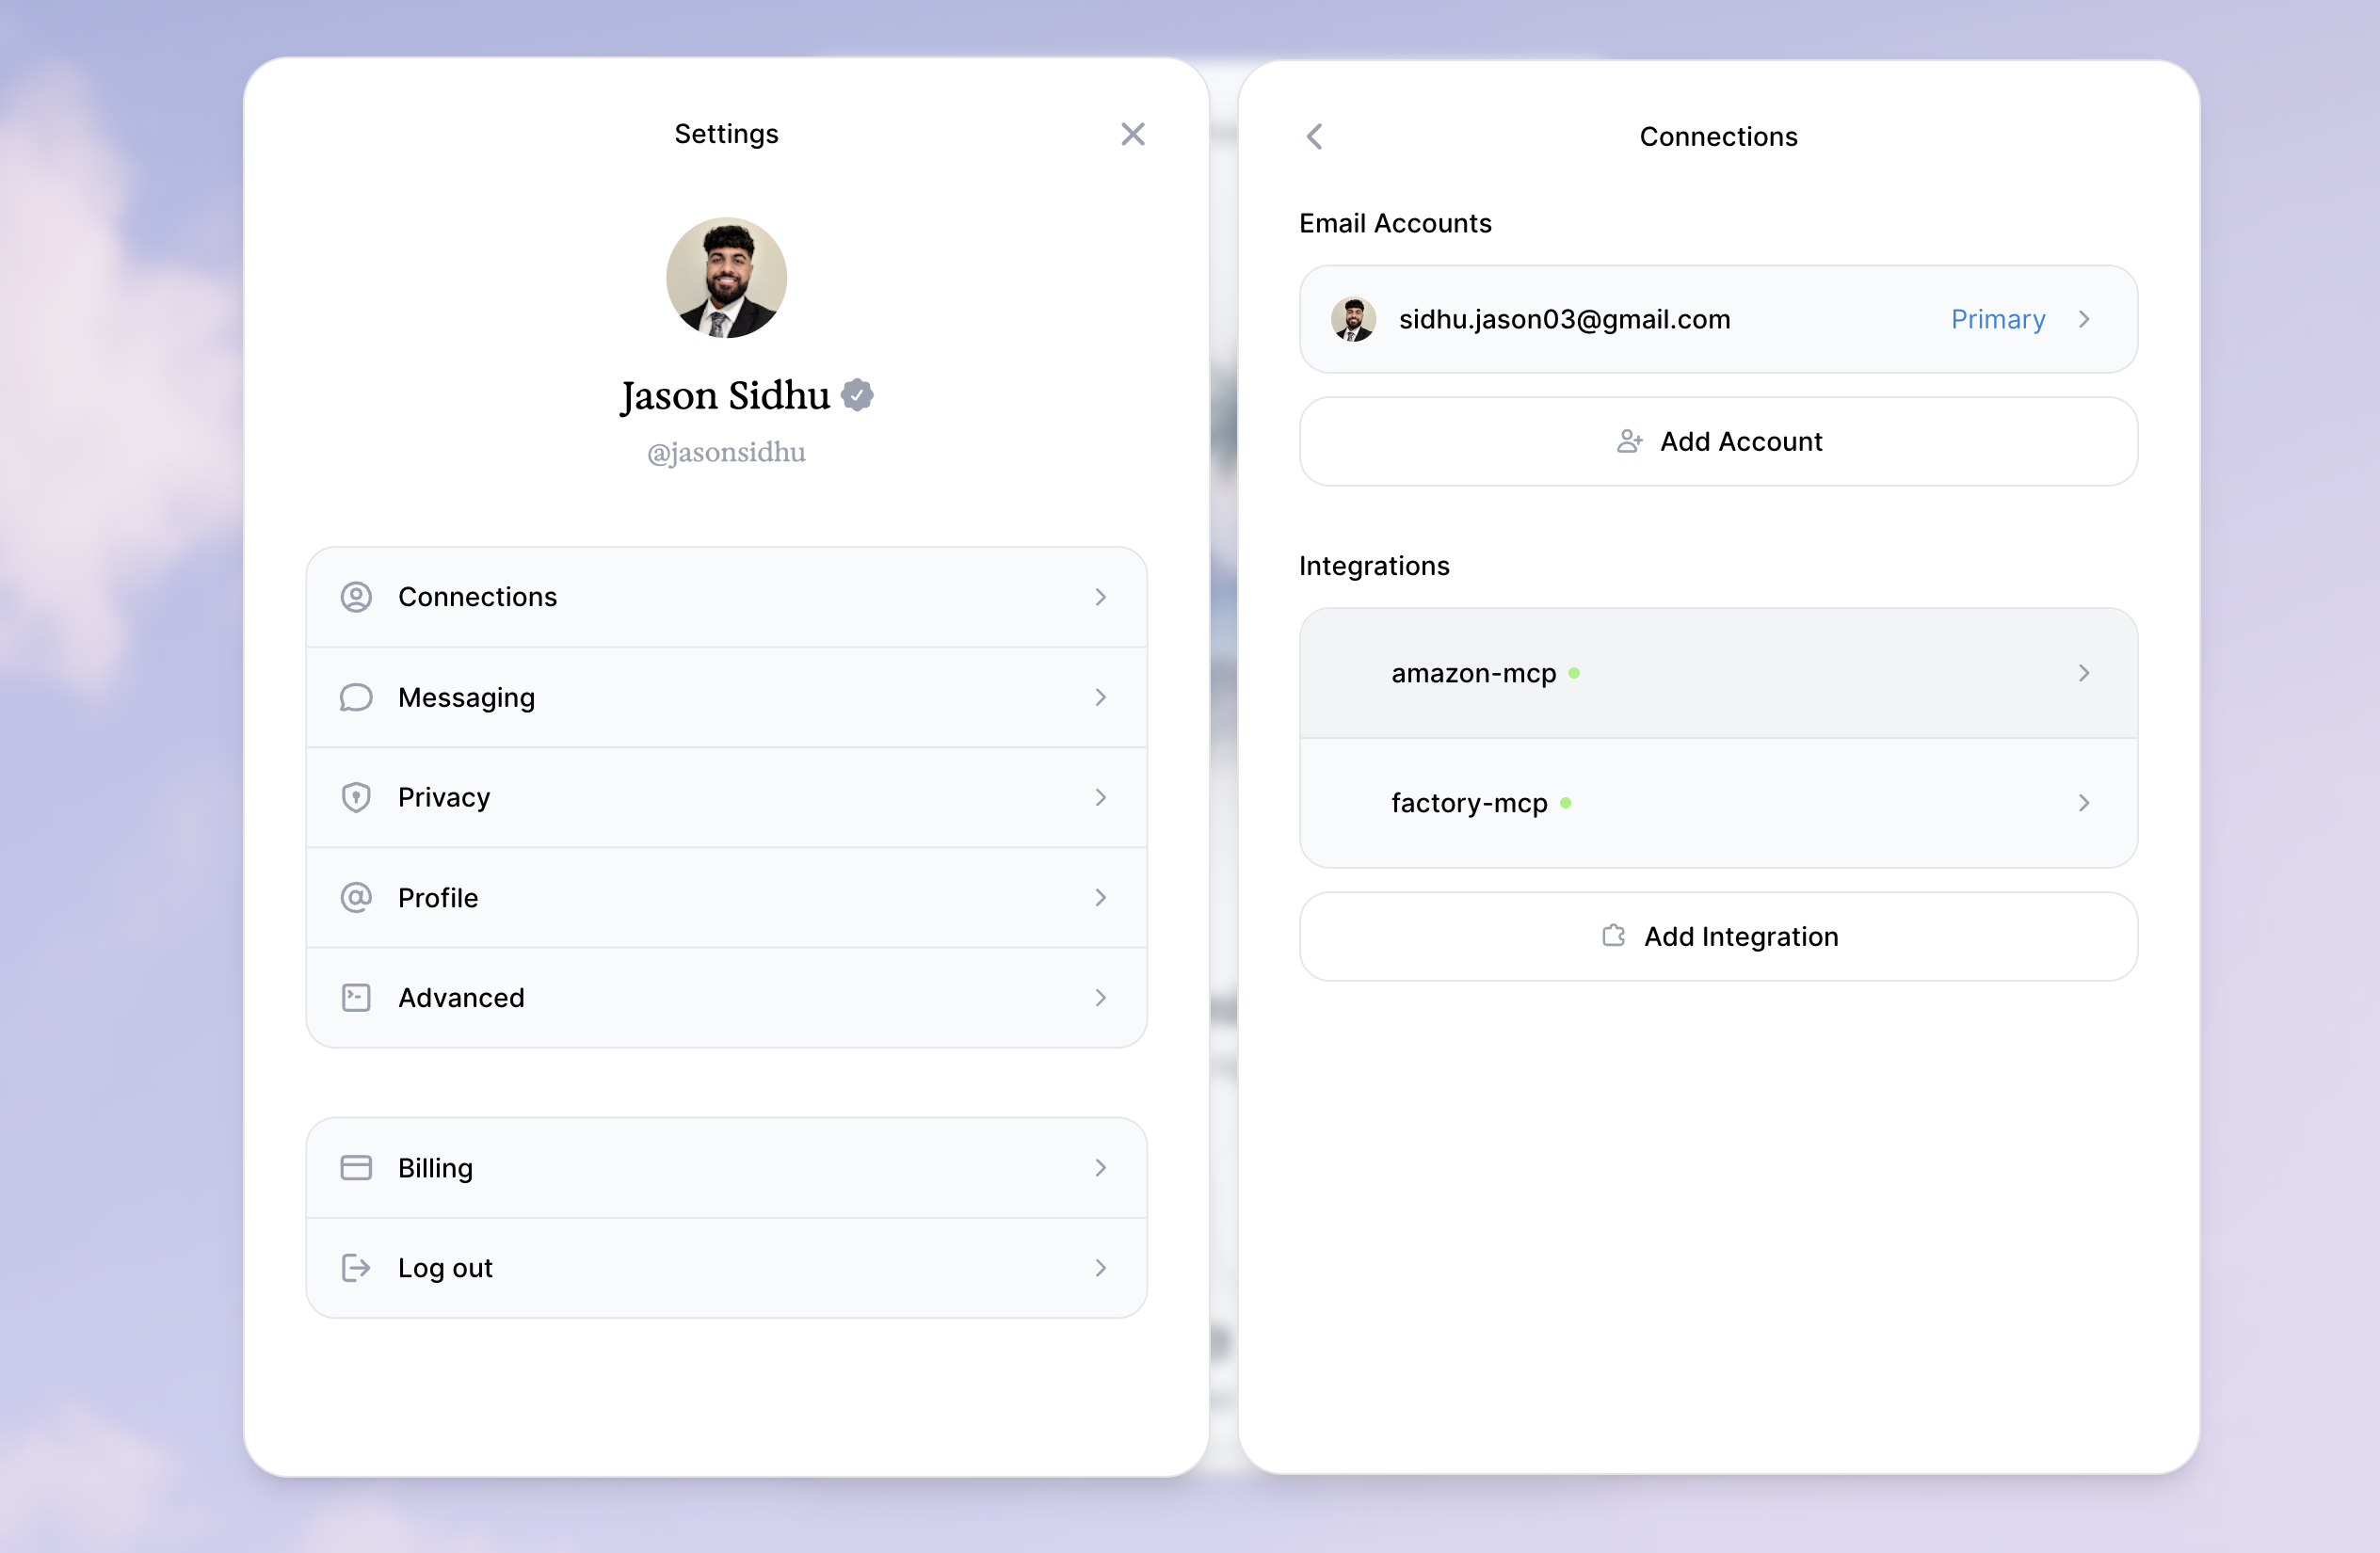Screen dimensions: 2380x1553
Task: Expand factory-mcp integration chevron
Action: click(2084, 803)
